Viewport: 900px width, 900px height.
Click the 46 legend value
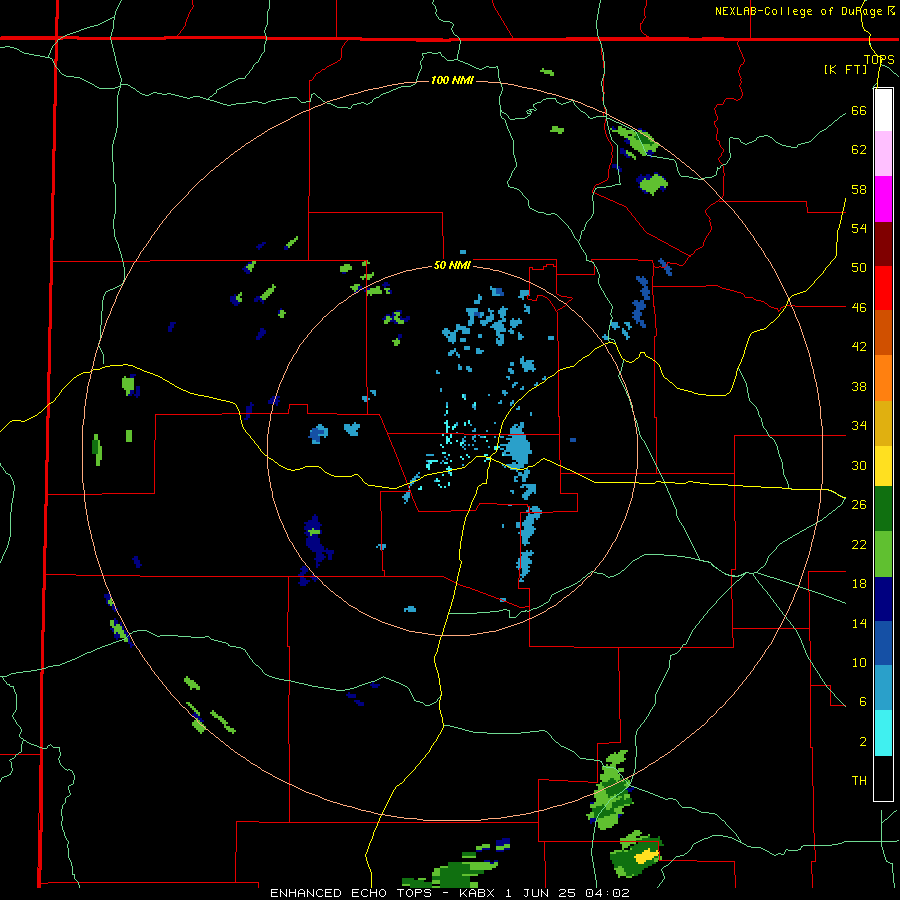tap(859, 308)
